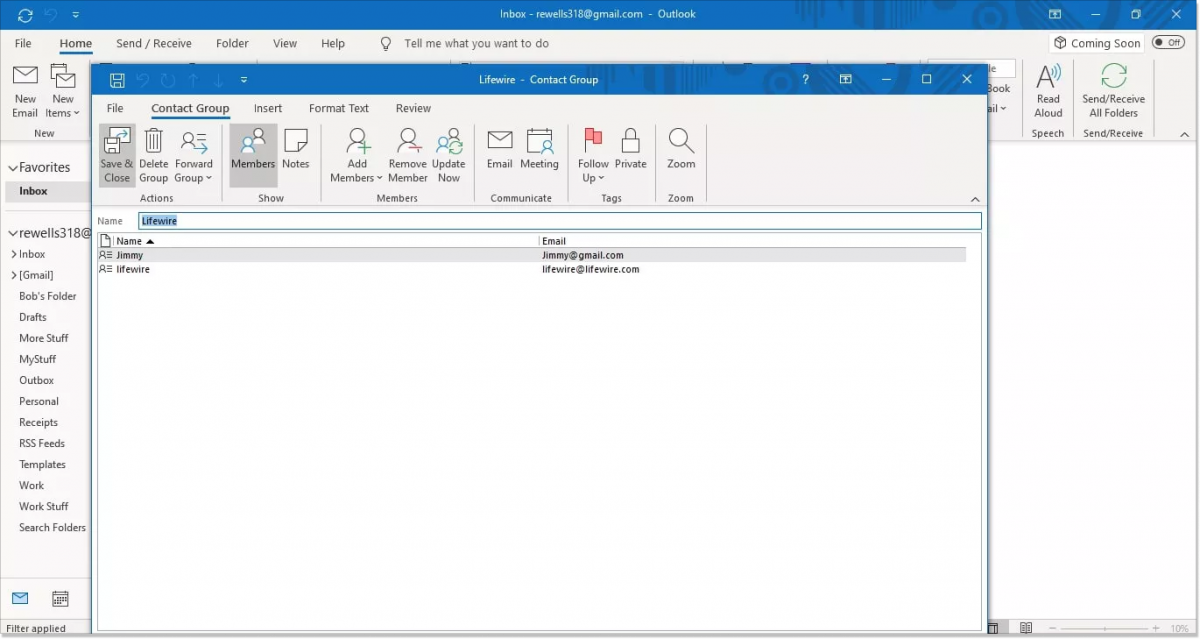Open the Follow Up dropdown
This screenshot has width=1200, height=639.
tap(593, 153)
